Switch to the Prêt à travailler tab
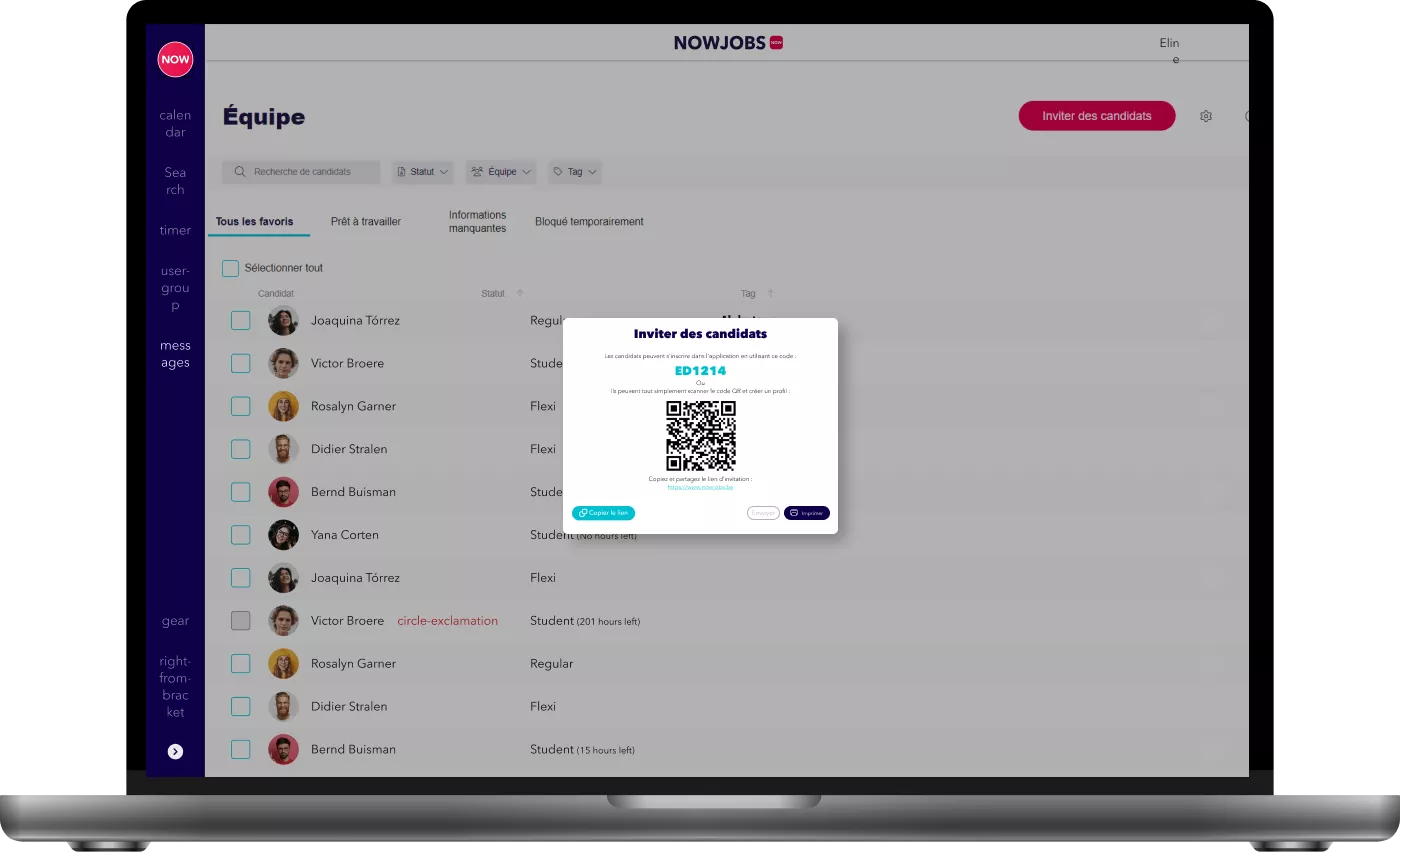This screenshot has height=852, width=1401. tap(366, 222)
